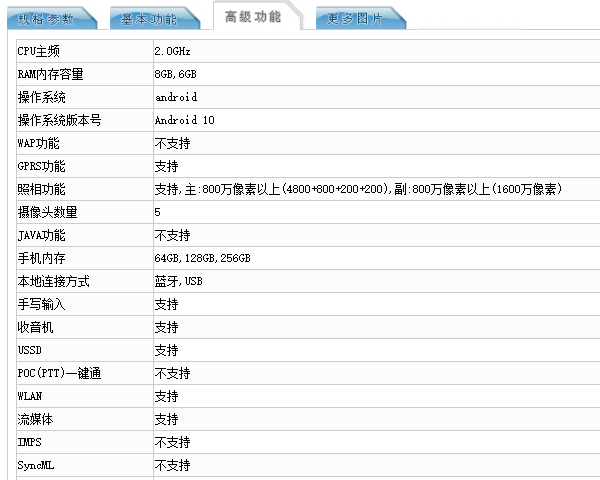Click the 蓝牙,USB value
Viewport: 600px width, 480px height.
tap(178, 281)
